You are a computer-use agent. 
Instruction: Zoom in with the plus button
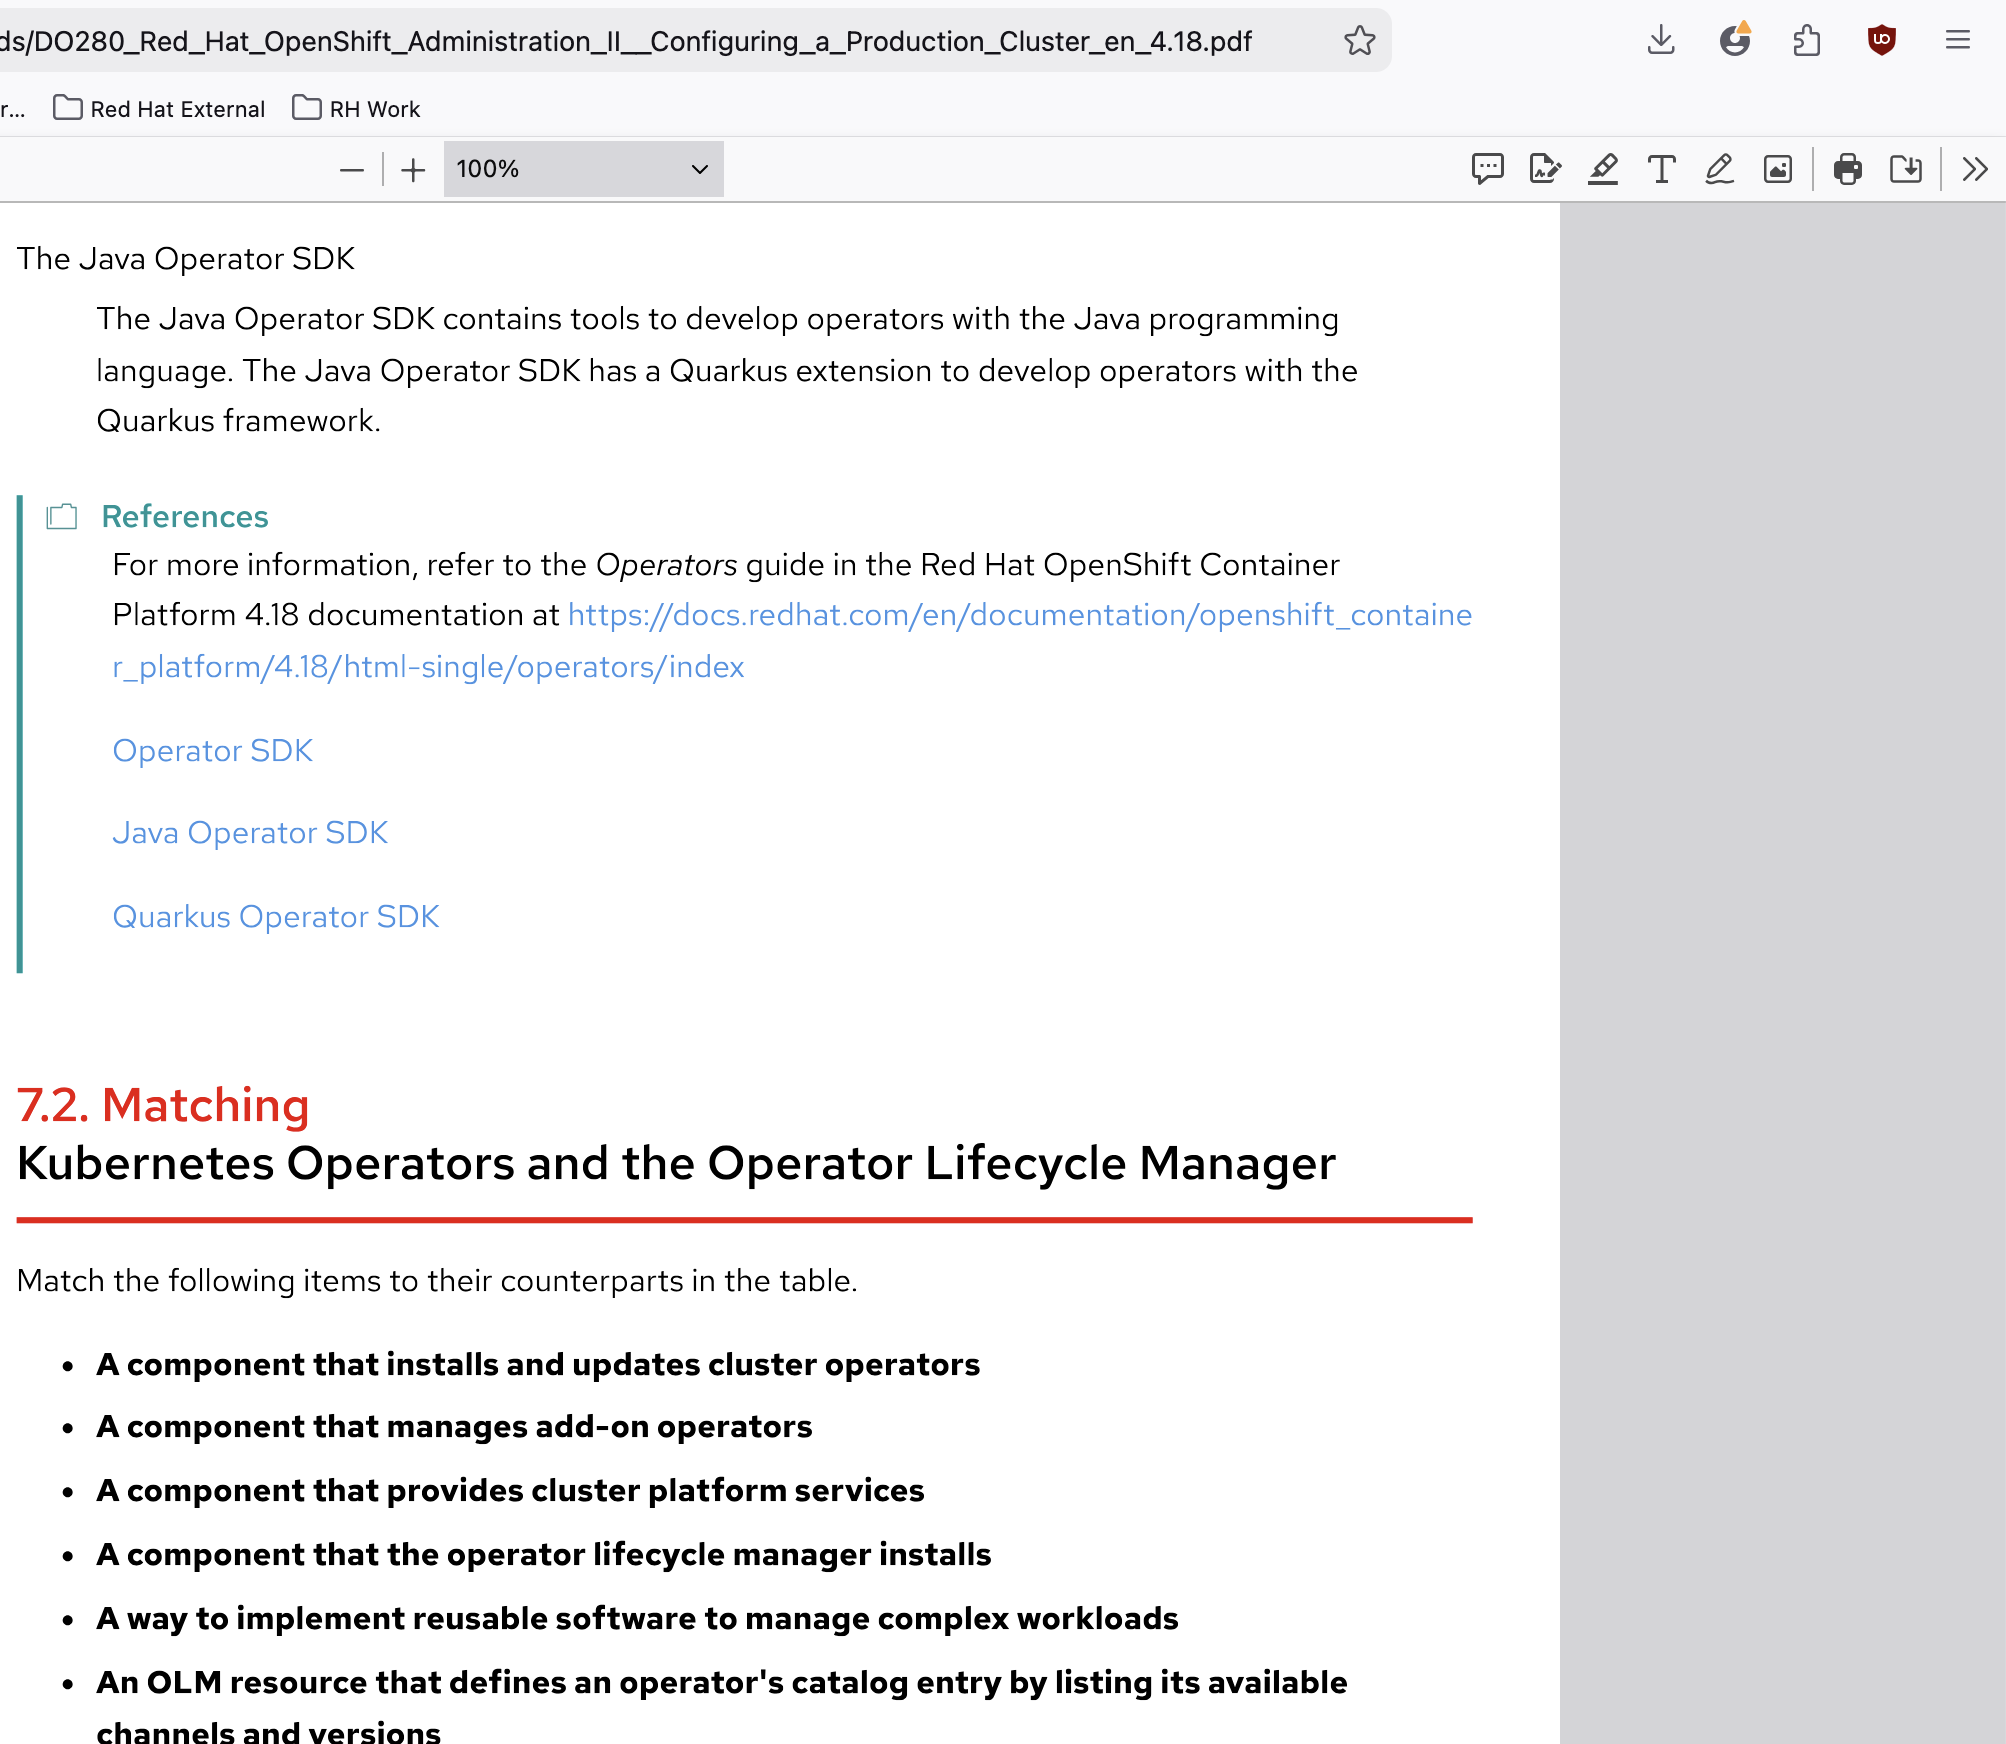413,170
